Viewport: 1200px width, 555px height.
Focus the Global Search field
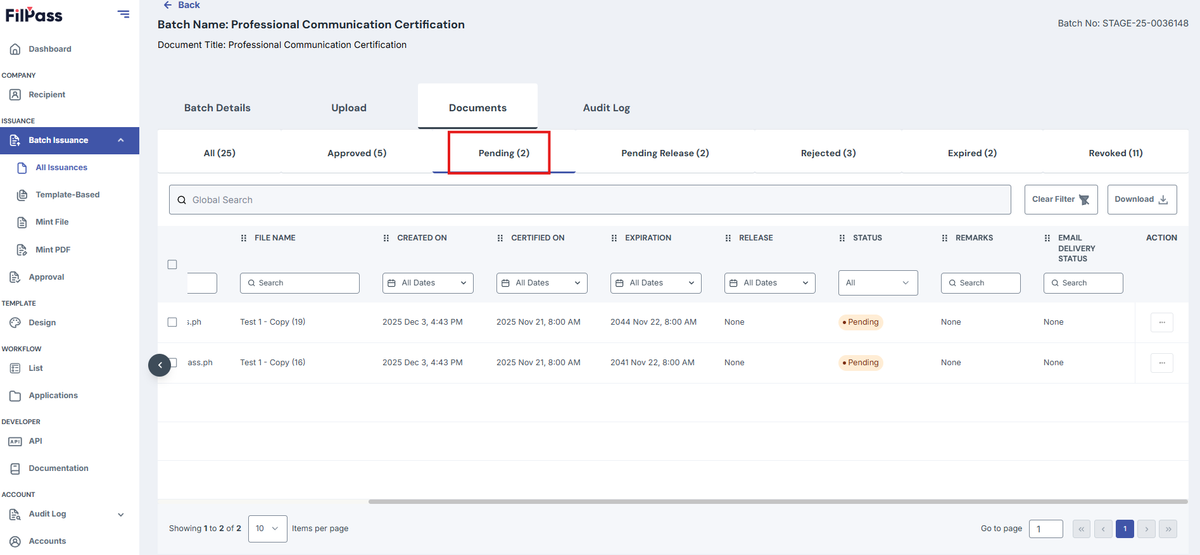tap(590, 200)
